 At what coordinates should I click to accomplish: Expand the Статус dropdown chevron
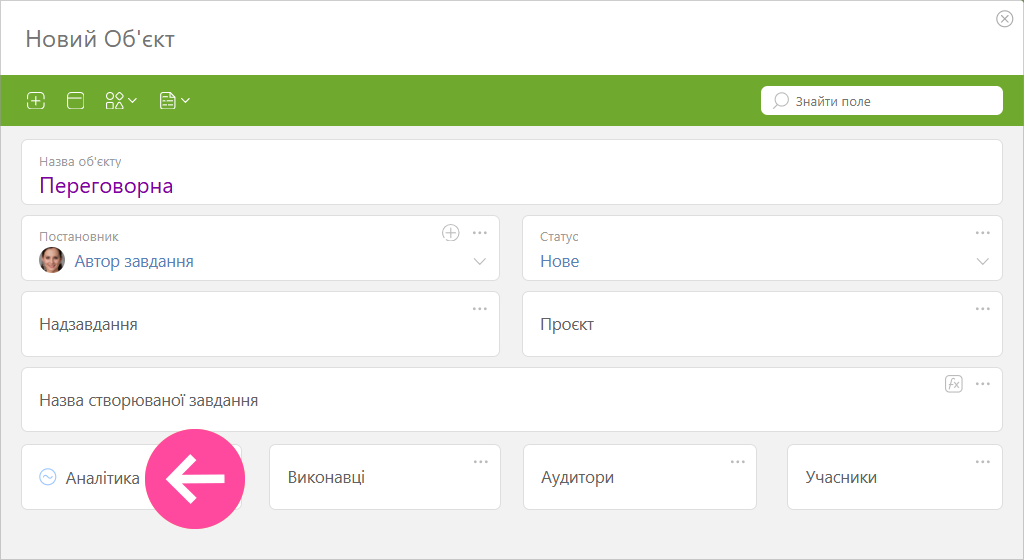982,261
